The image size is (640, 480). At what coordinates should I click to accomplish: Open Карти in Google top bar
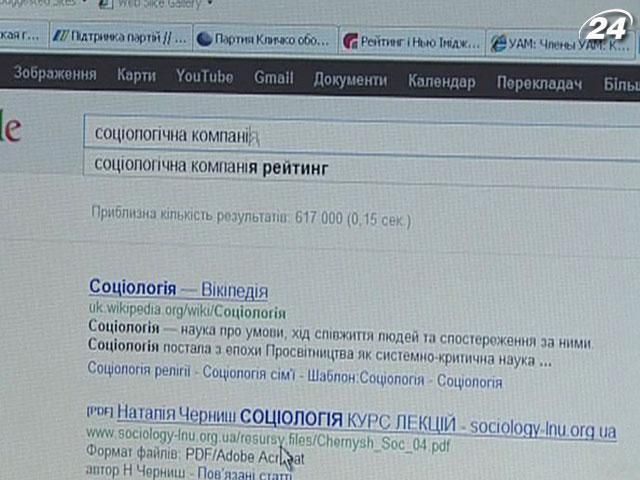136,76
